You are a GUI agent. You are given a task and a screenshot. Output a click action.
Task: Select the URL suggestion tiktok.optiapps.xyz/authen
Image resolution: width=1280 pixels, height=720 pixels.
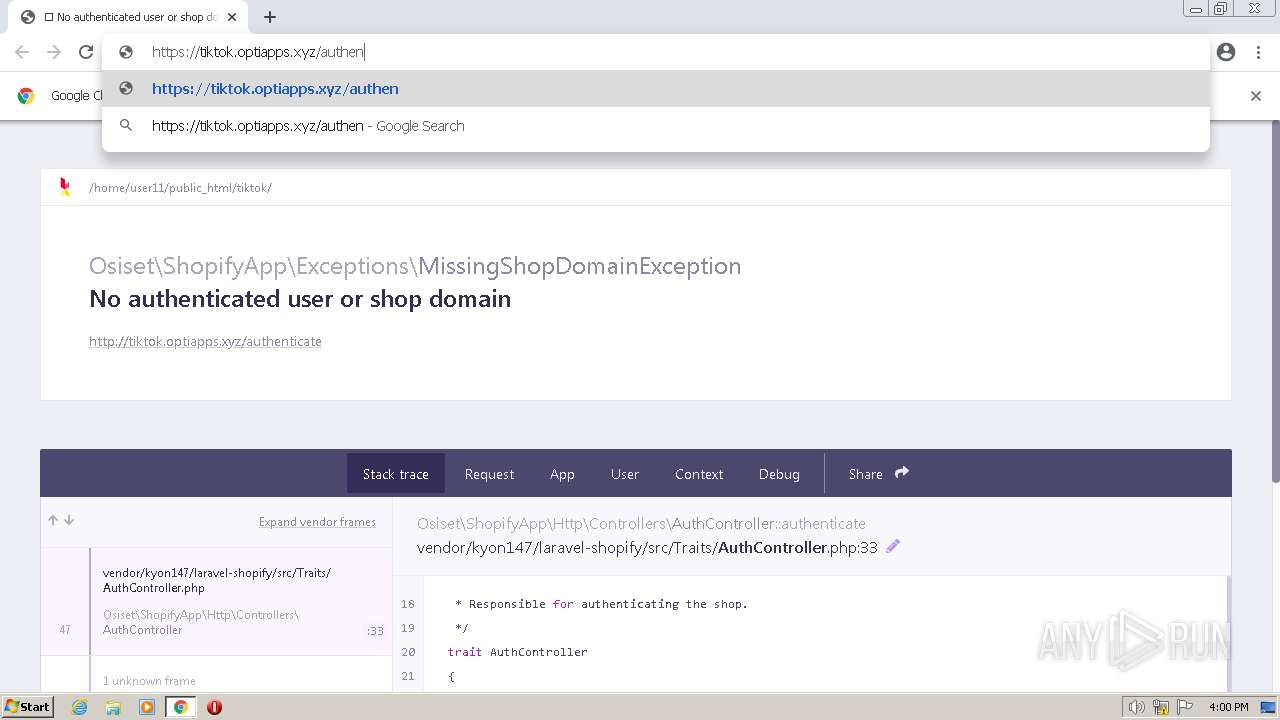[656, 89]
